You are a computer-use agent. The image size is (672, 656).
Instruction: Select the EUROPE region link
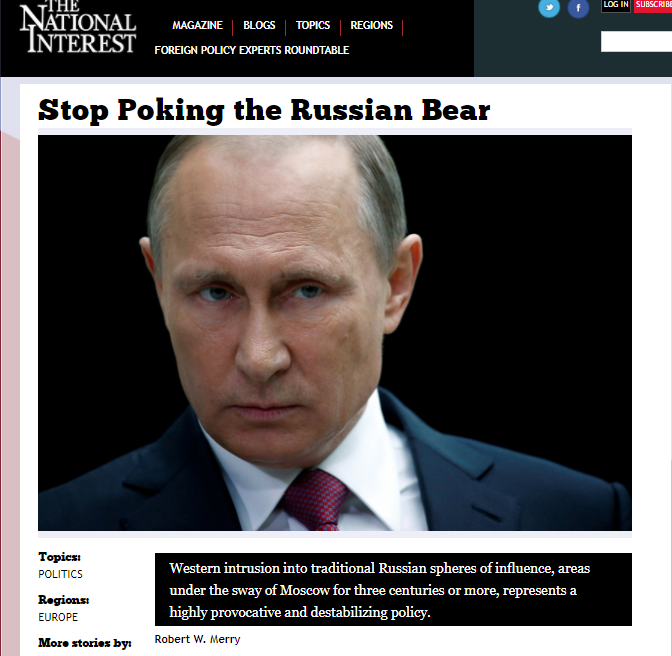point(58,617)
